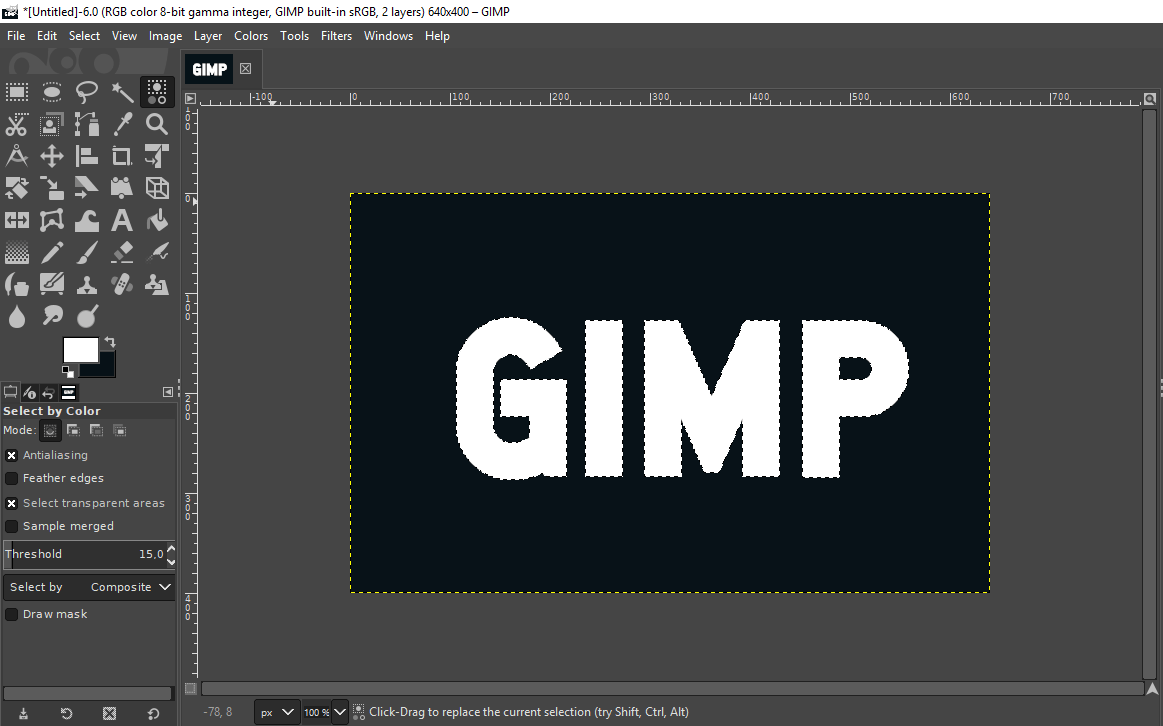Activate the Bucket Fill tool
The height and width of the screenshot is (726, 1163).
(x=157, y=219)
